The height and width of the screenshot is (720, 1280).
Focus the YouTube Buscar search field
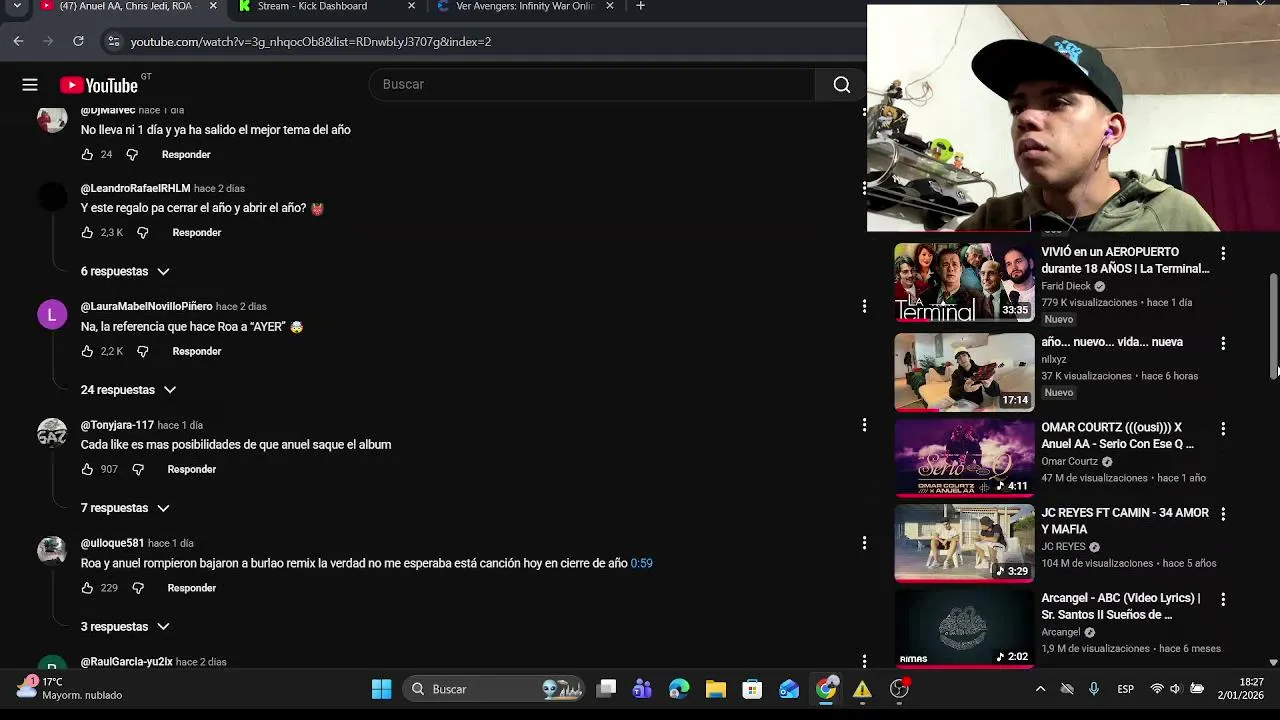pyautogui.click(x=593, y=85)
